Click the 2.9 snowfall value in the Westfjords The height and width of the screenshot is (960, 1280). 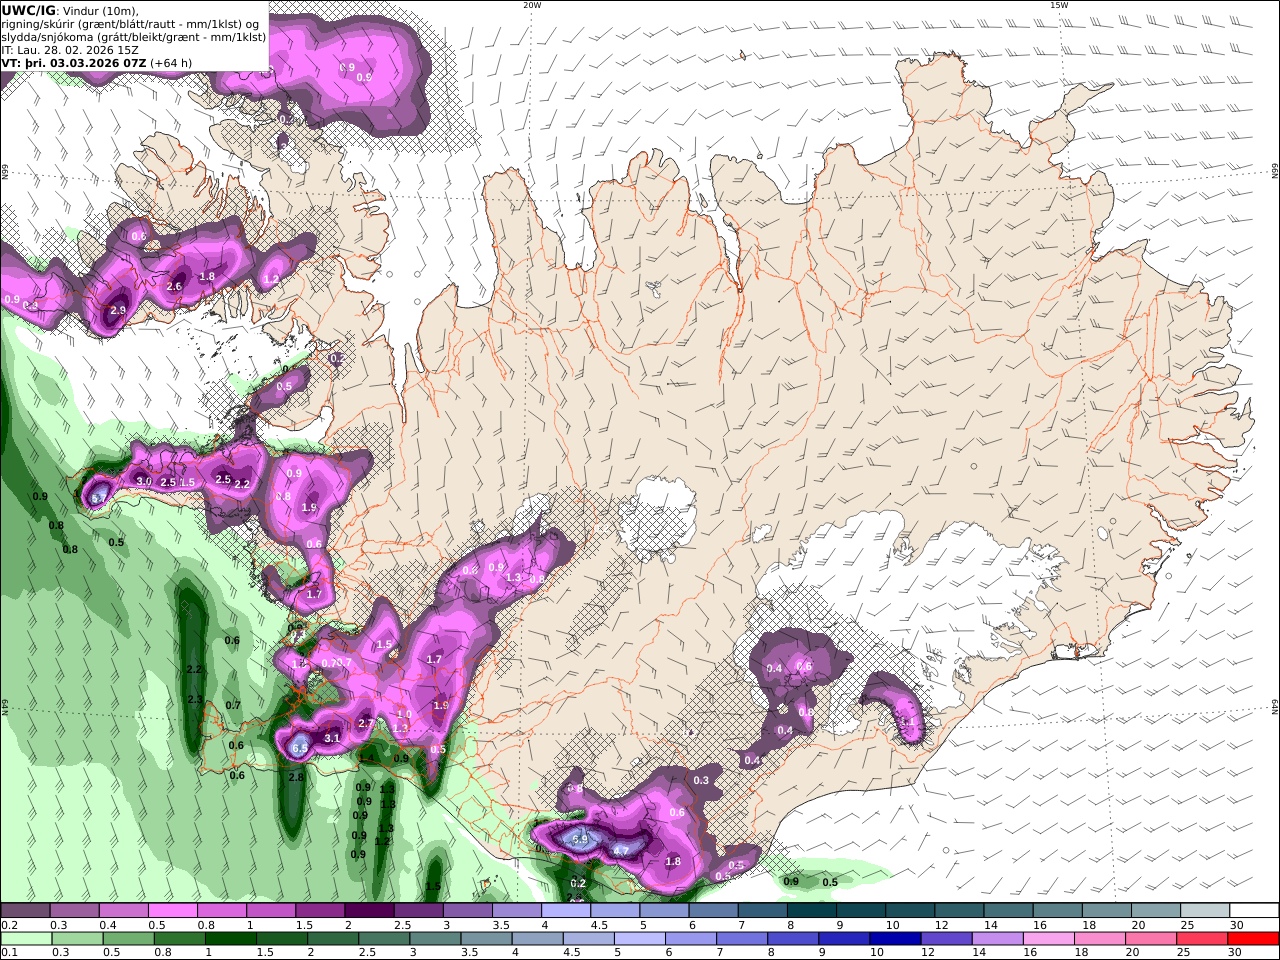117,311
